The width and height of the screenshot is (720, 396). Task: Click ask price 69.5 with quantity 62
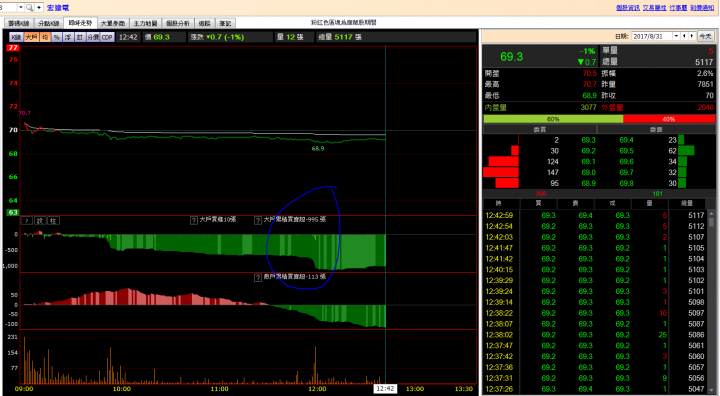[626, 151]
